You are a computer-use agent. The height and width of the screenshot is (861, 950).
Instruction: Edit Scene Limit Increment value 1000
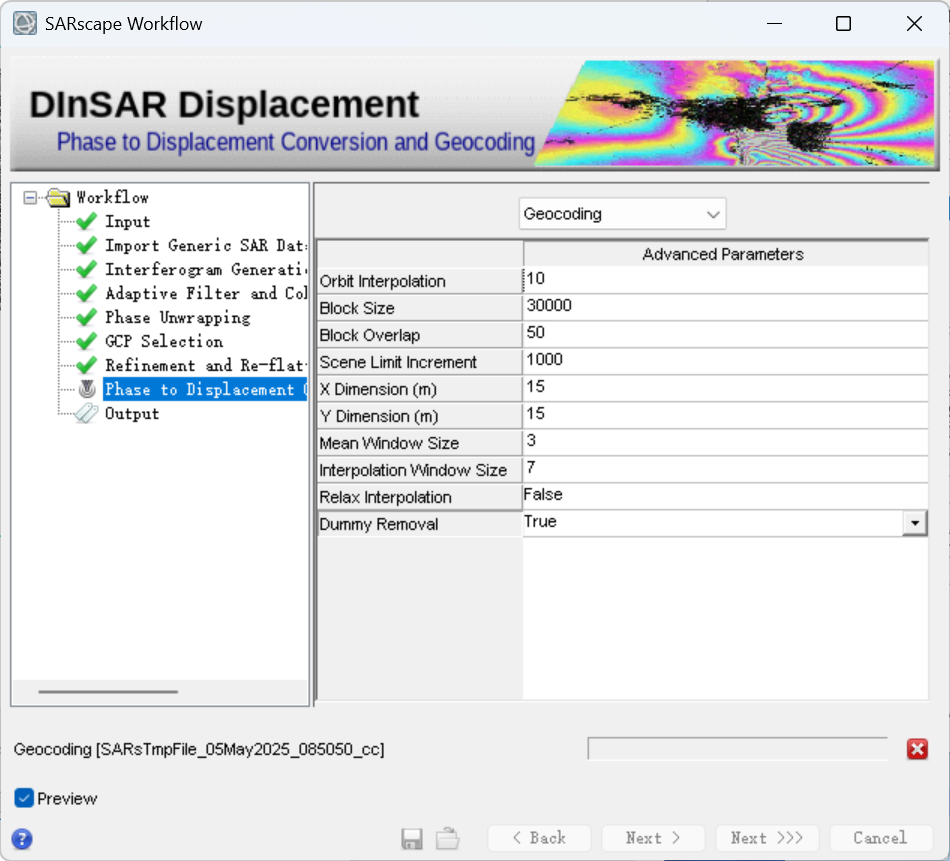(x=725, y=361)
